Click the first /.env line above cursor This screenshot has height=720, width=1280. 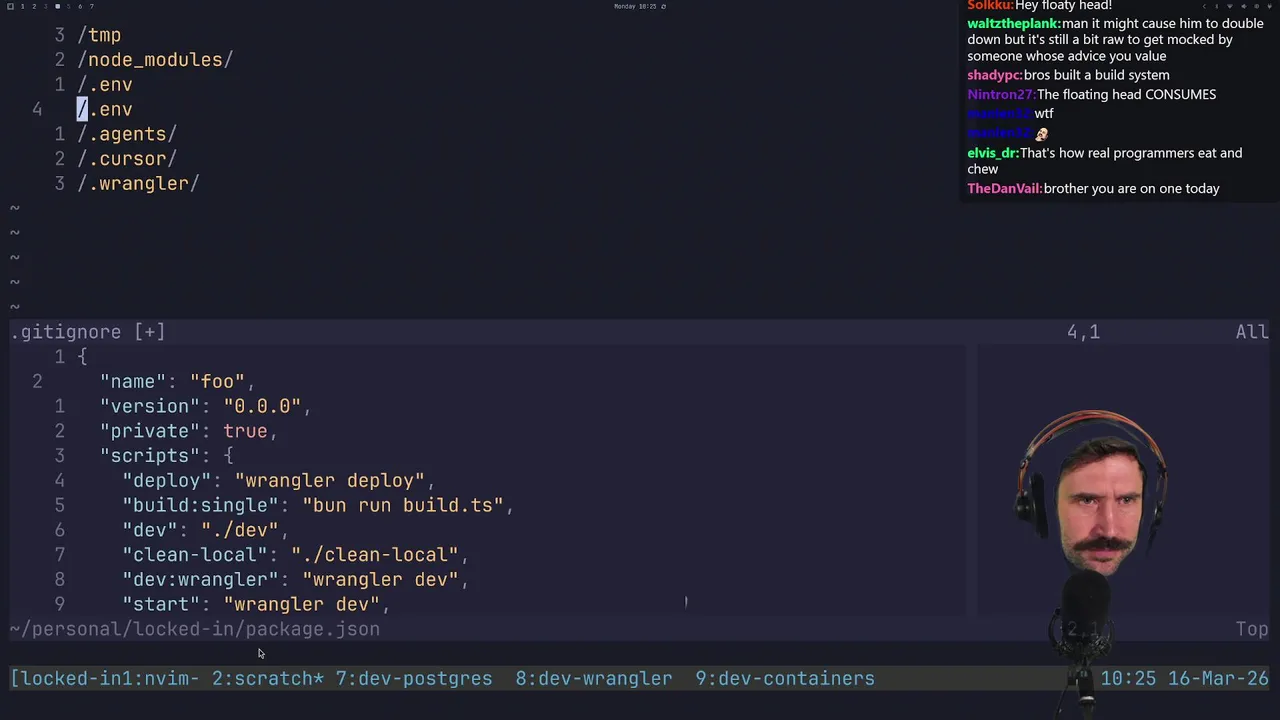tap(105, 85)
